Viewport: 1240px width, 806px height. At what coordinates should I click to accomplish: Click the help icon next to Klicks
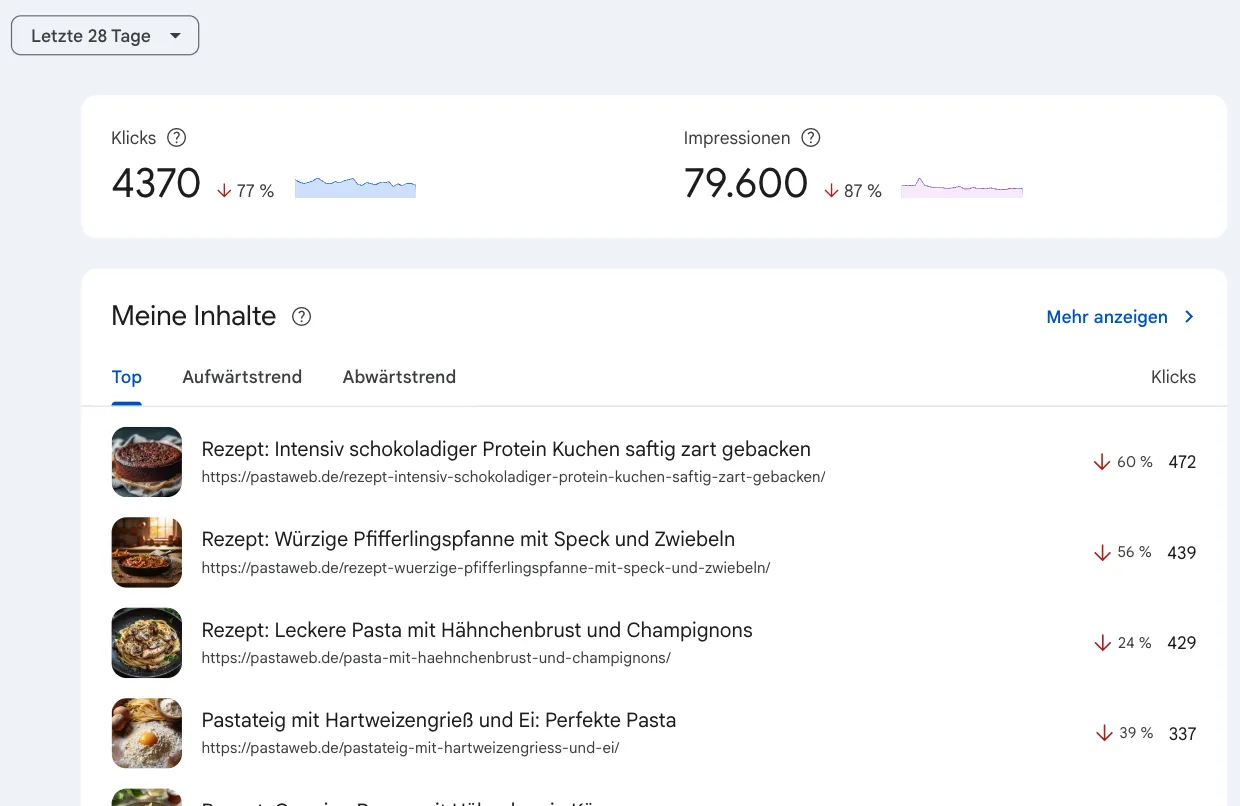click(177, 138)
